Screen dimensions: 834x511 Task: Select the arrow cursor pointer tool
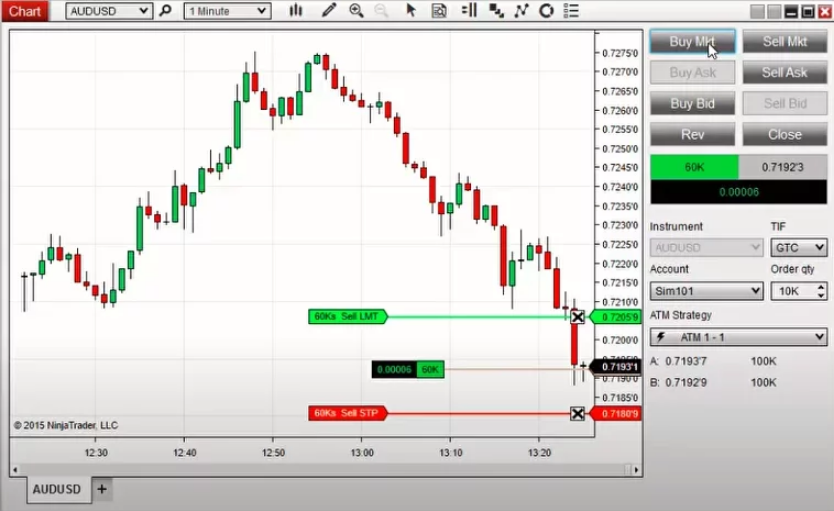coord(412,11)
